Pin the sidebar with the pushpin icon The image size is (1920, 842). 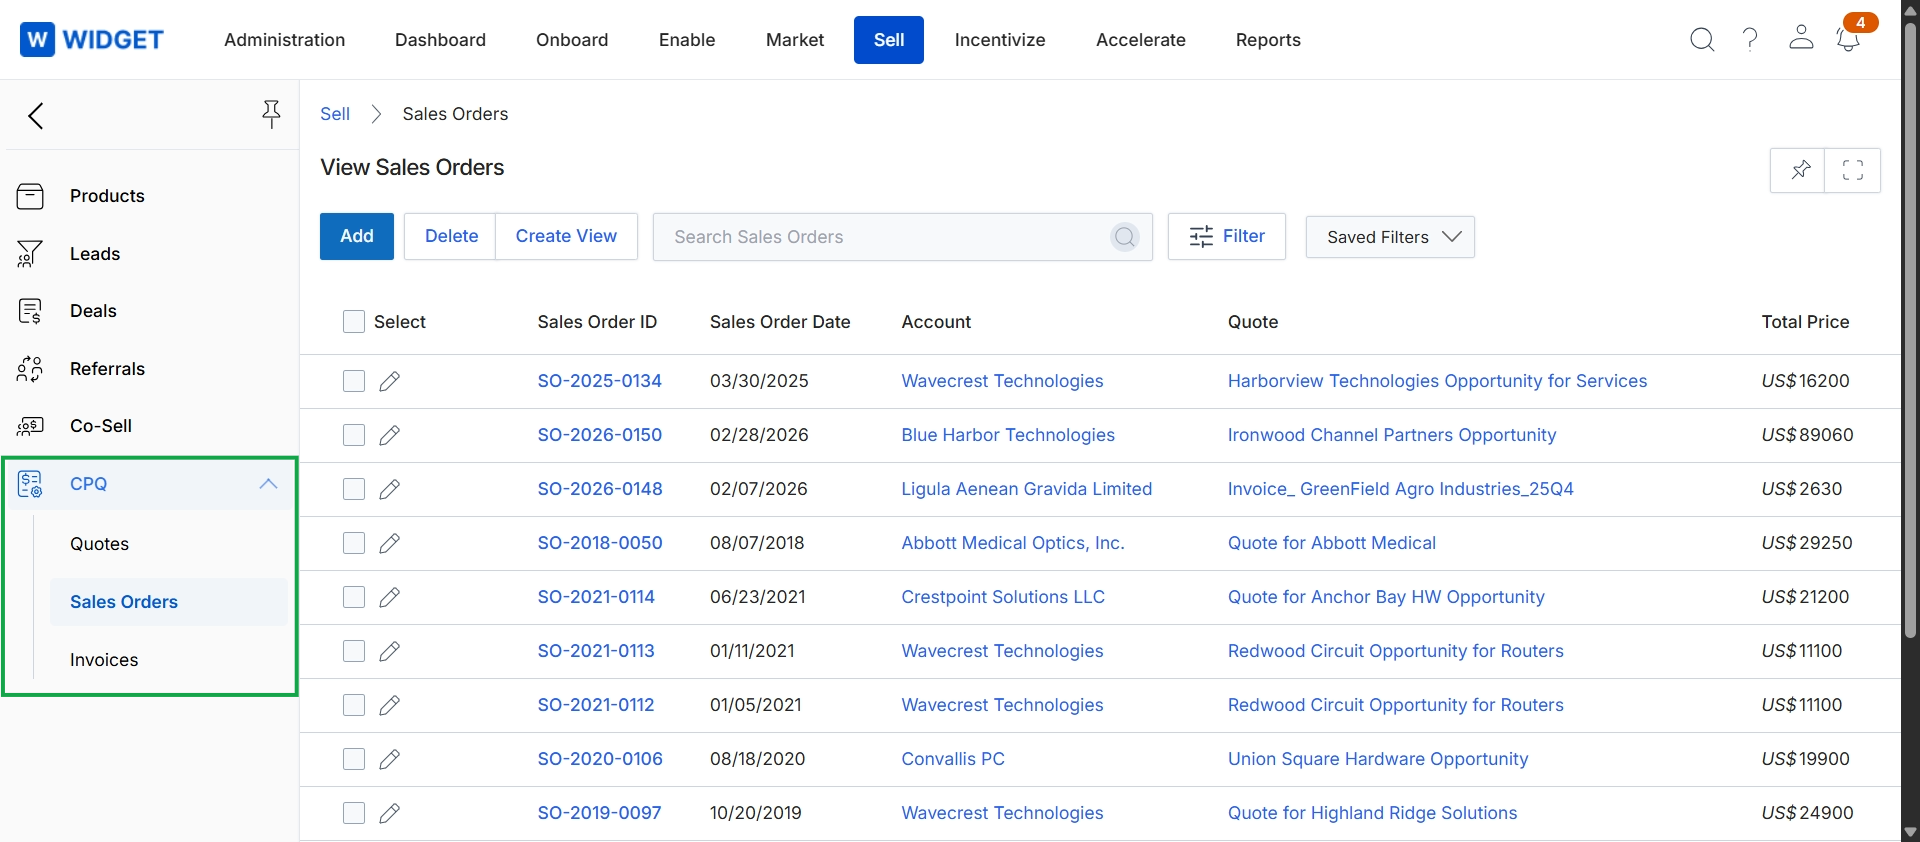click(271, 114)
